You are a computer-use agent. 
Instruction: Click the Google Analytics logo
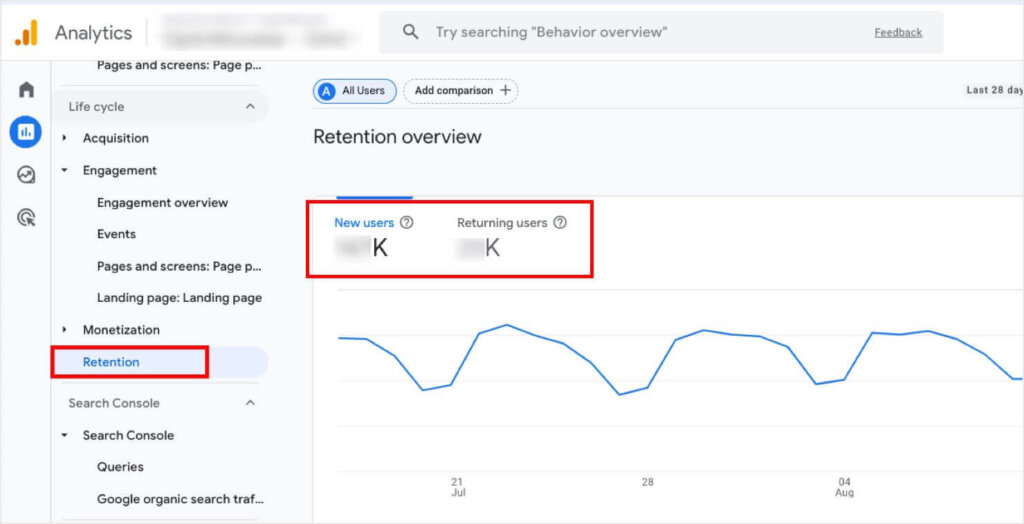[27, 33]
